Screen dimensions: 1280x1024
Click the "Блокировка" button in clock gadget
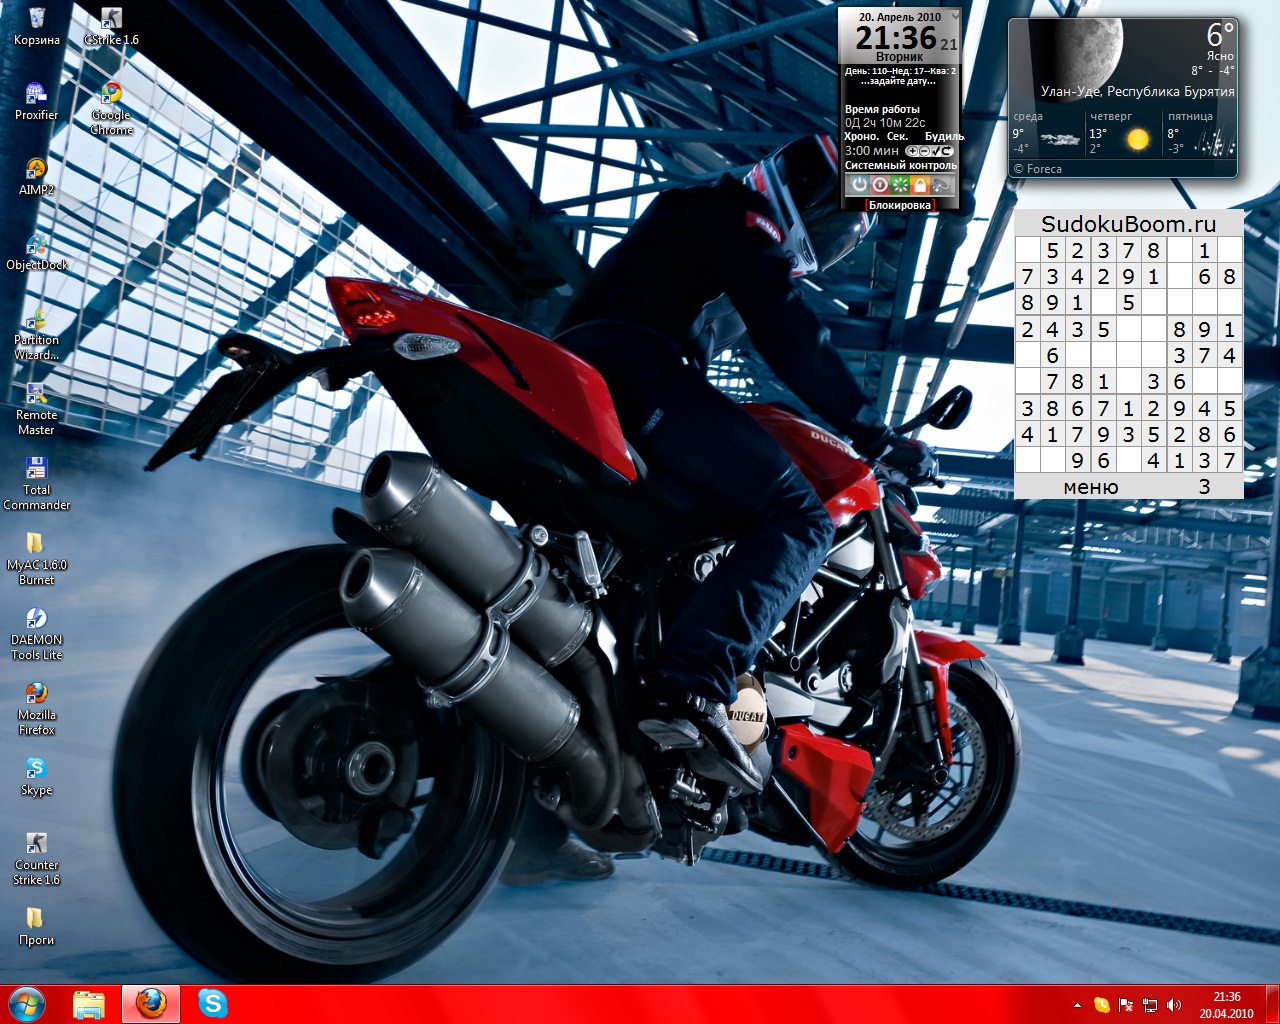click(x=899, y=205)
